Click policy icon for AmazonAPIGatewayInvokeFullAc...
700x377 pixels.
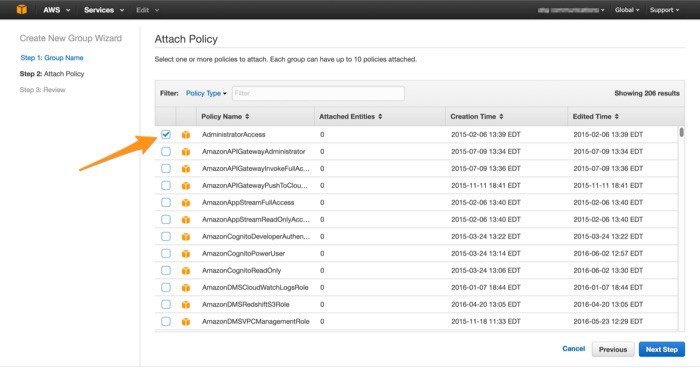186,168
